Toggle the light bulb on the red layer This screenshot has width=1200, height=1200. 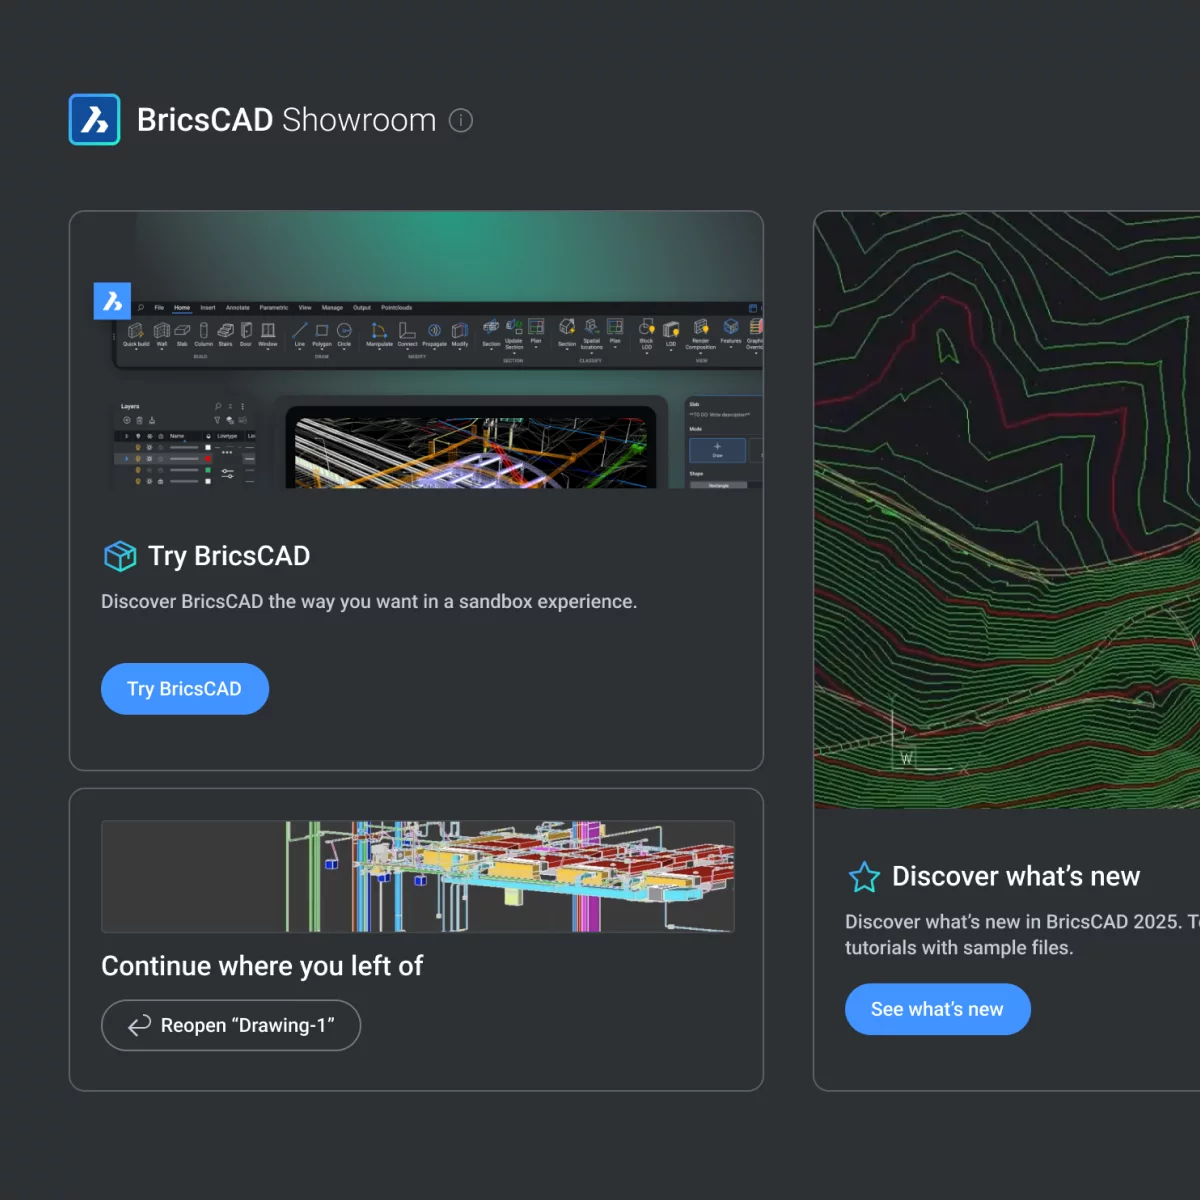coord(138,459)
